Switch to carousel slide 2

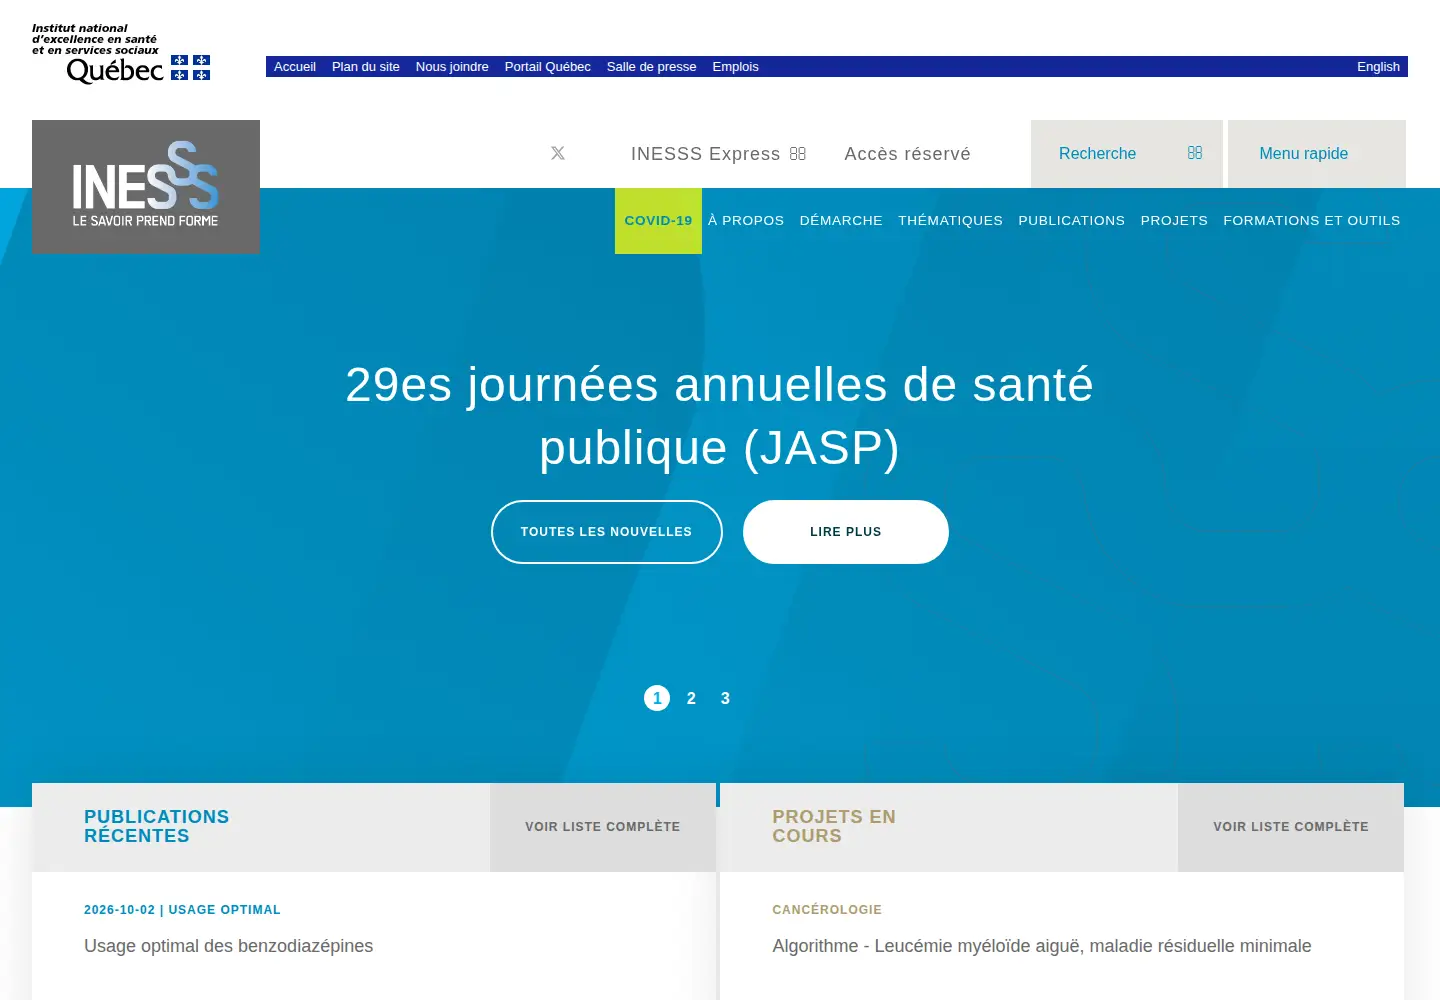coord(691,698)
